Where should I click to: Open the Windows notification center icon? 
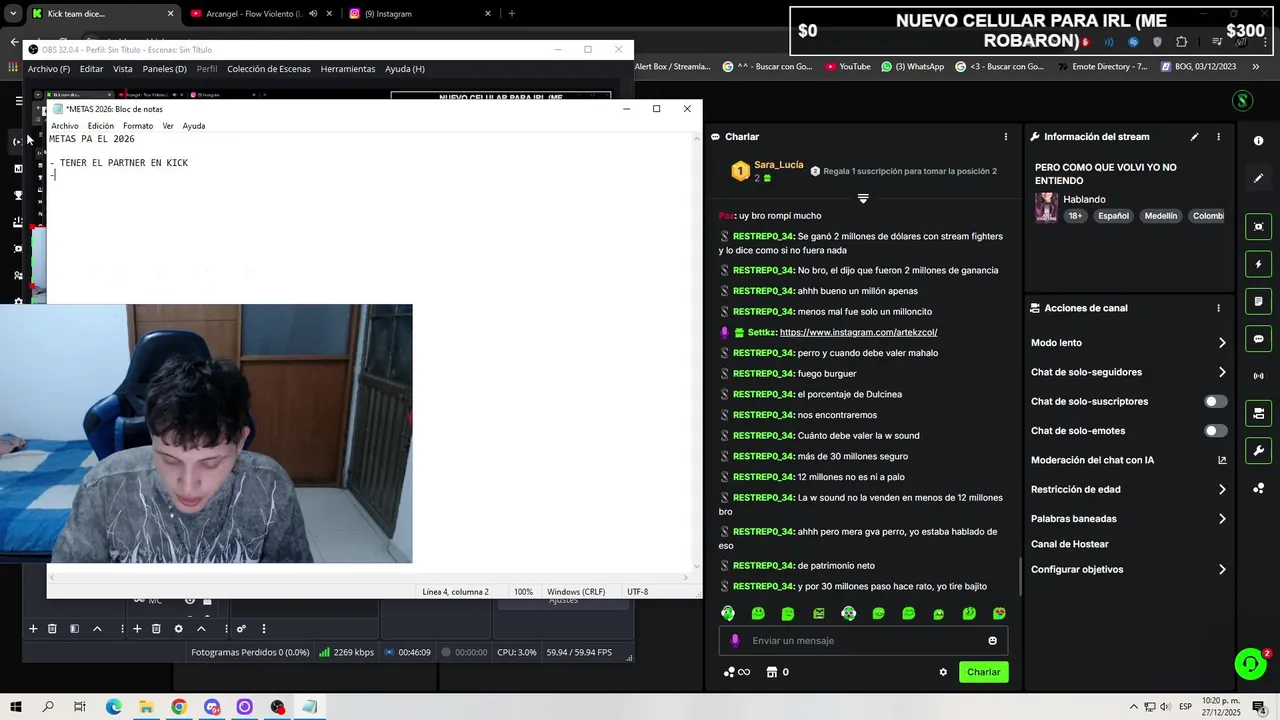pos(1259,707)
